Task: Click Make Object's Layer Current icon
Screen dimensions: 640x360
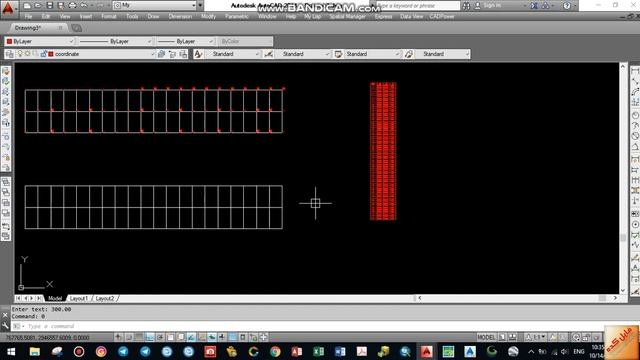Action: (x=161, y=54)
